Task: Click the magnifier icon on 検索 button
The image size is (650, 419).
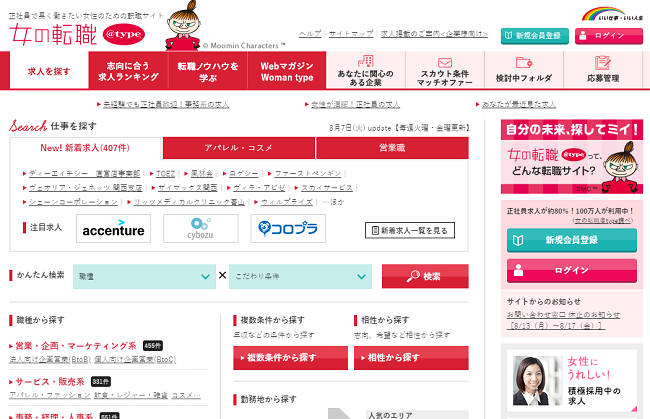Action: point(413,276)
